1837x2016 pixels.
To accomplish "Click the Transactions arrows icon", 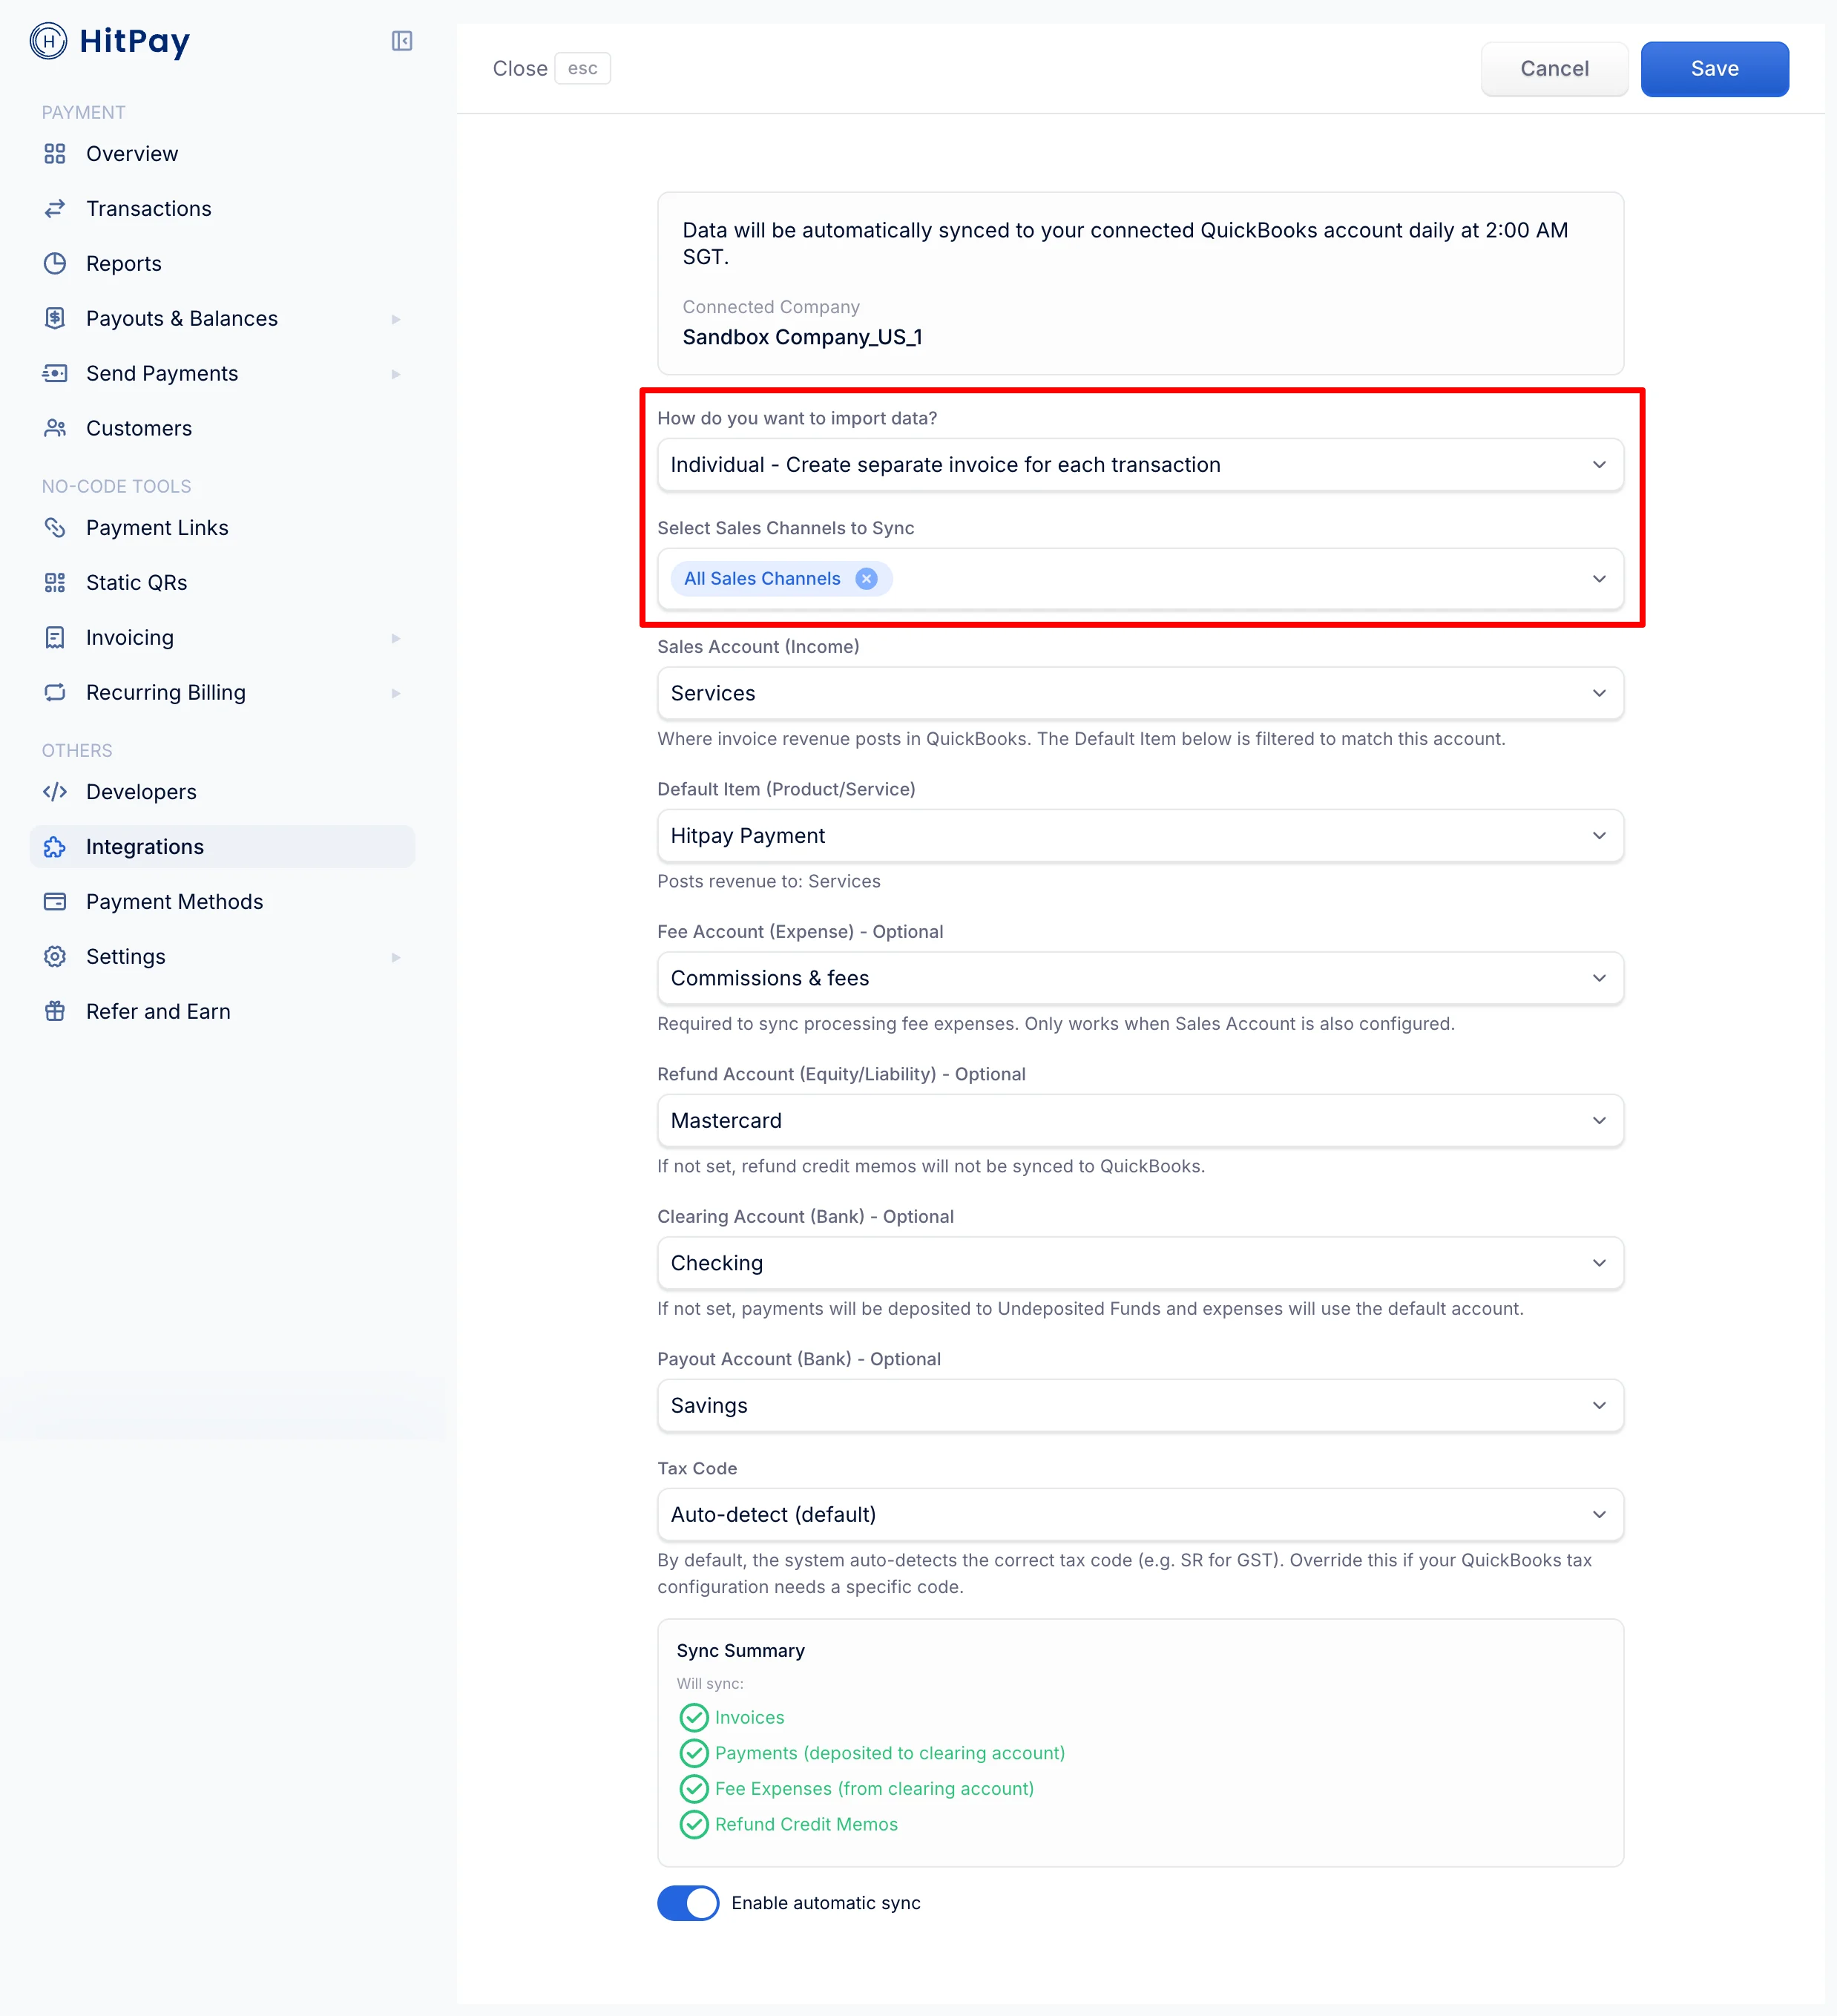I will click(55, 209).
